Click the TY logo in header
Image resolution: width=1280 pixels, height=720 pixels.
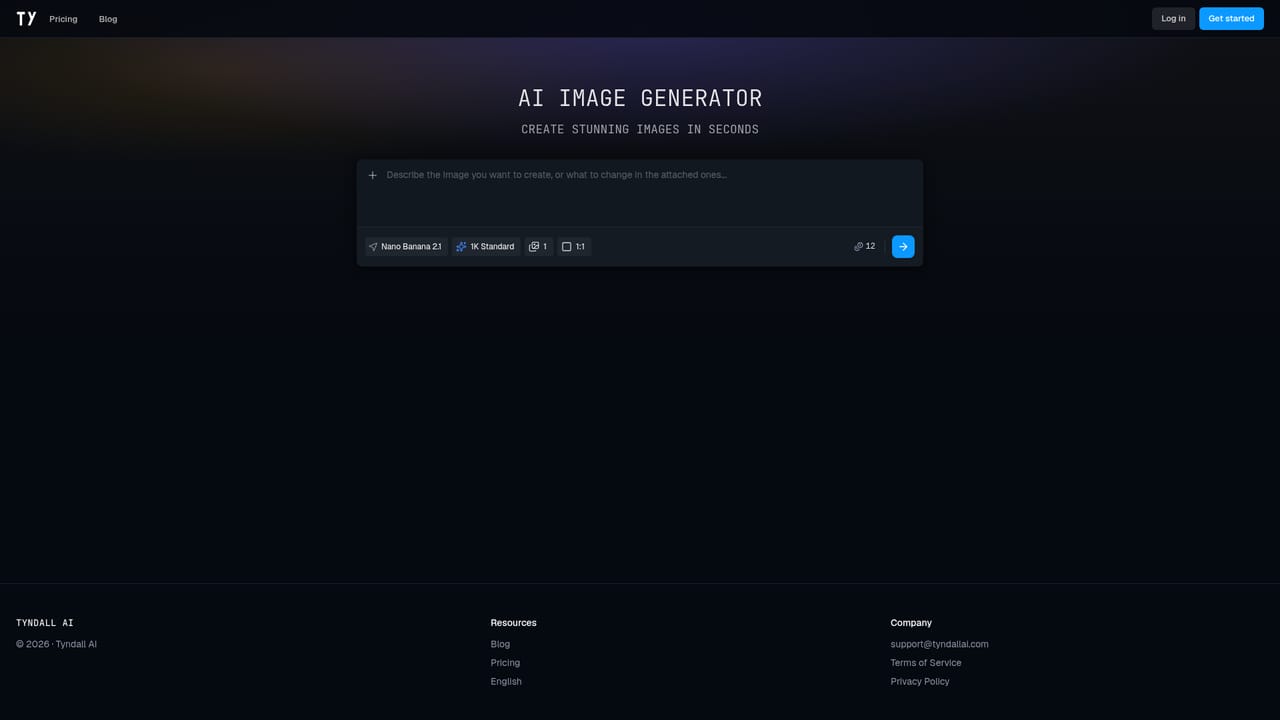[x=26, y=19]
